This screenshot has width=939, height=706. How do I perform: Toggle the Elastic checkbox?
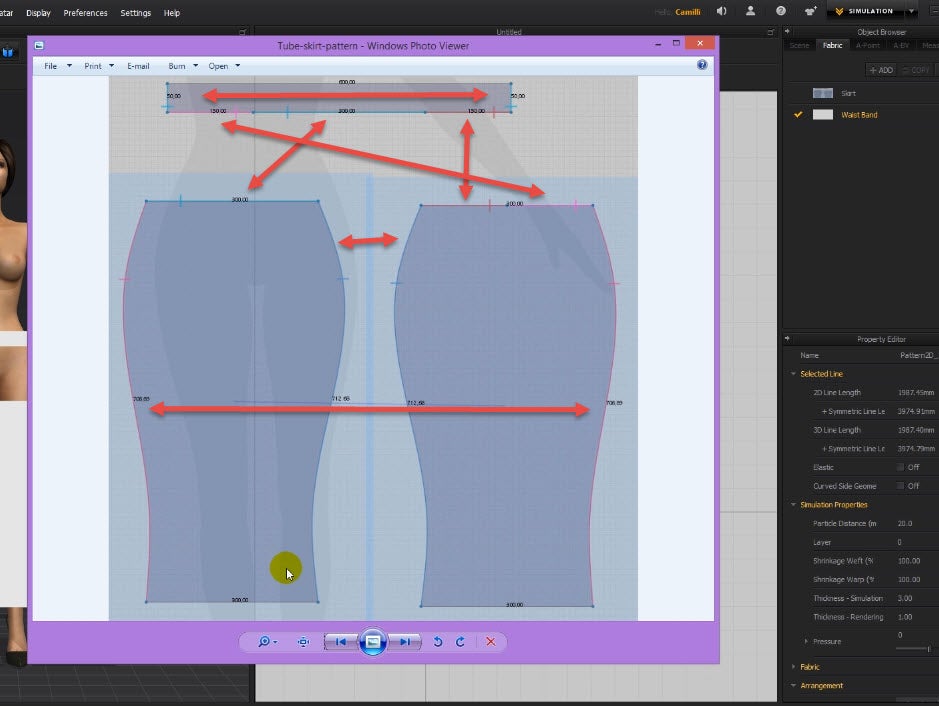[900, 467]
